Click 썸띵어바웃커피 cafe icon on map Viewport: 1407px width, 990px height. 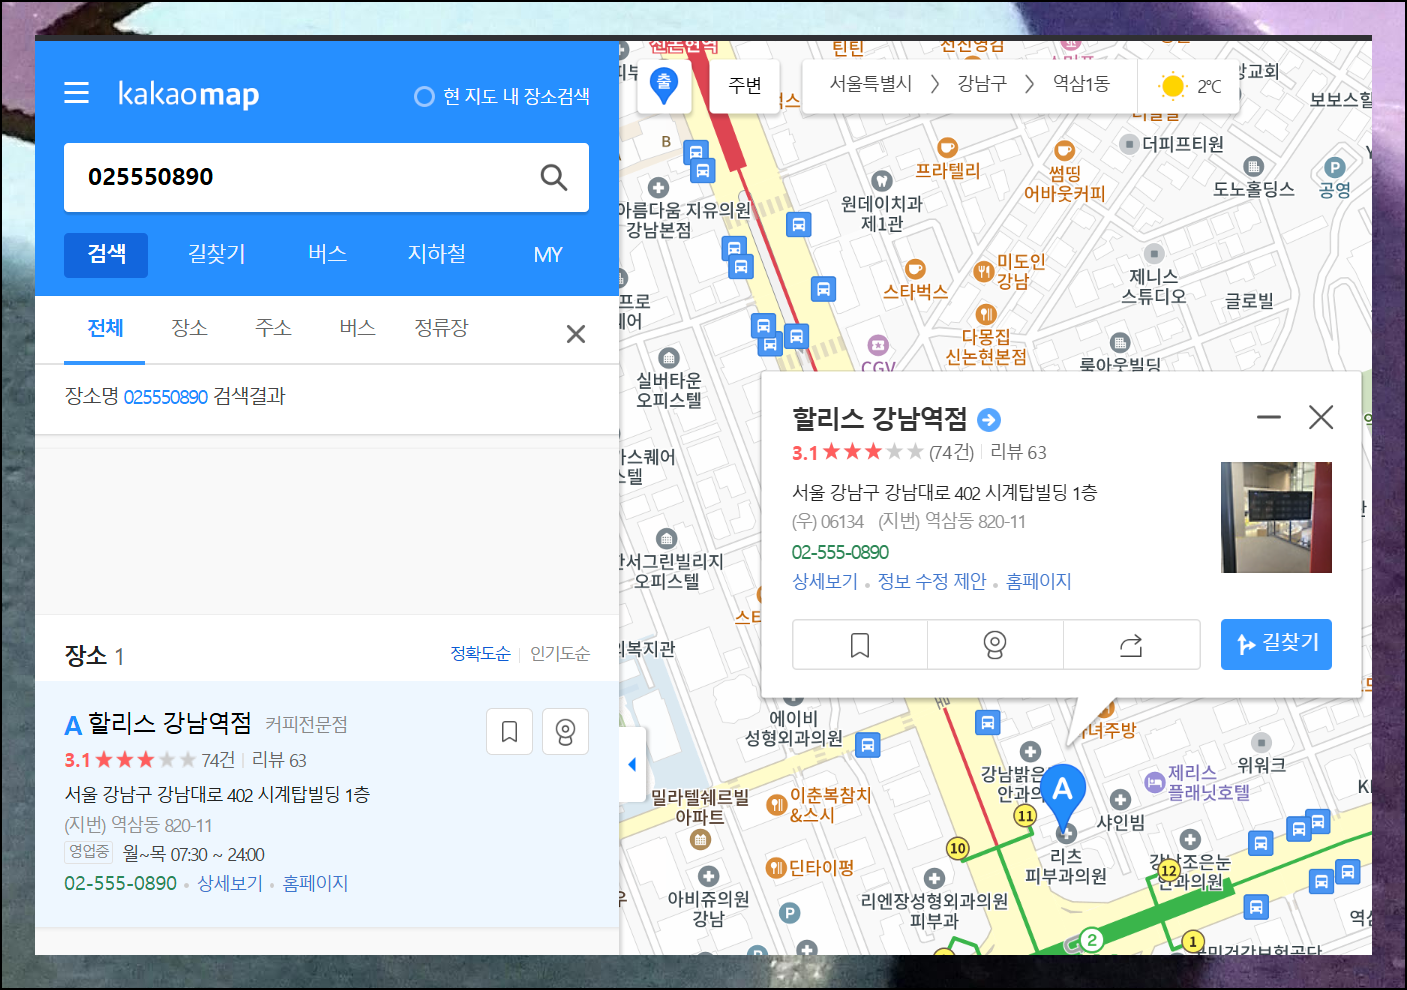tap(1064, 151)
